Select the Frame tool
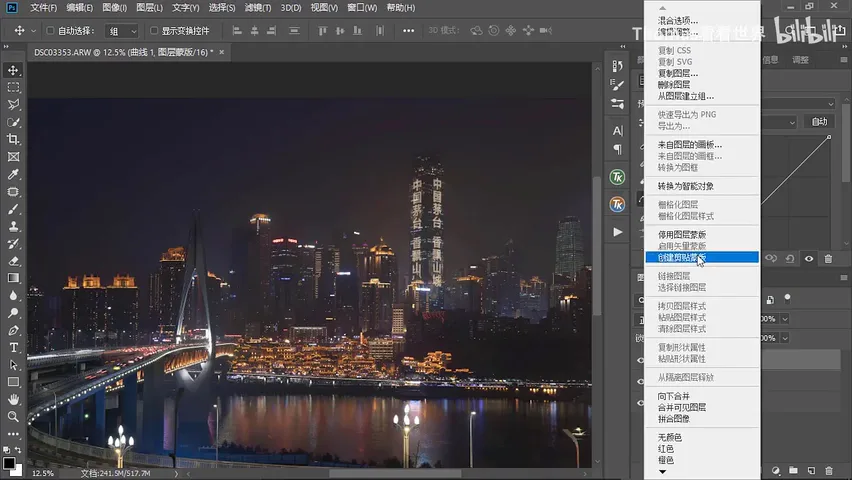The width and height of the screenshot is (852, 480). click(x=14, y=157)
